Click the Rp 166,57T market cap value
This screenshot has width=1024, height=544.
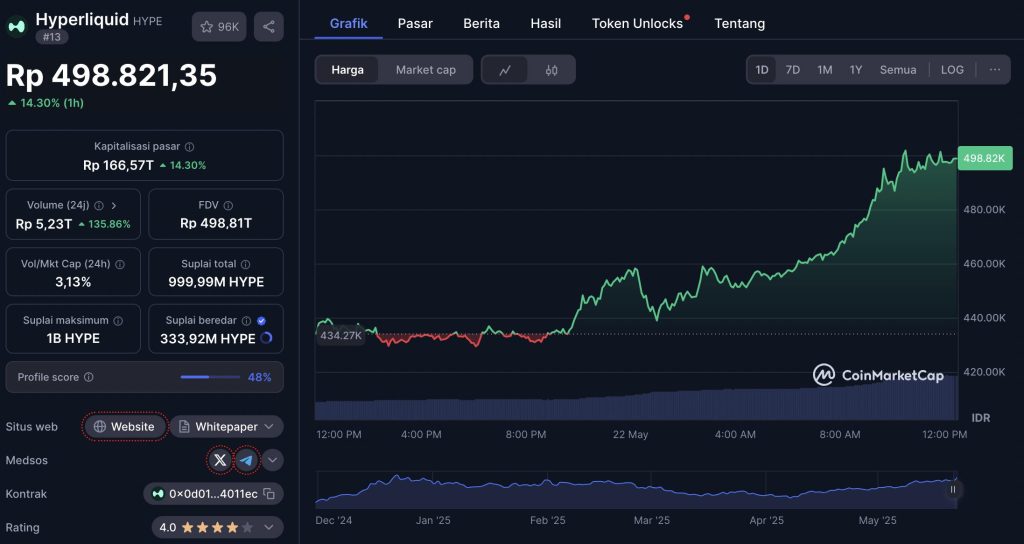pyautogui.click(x=118, y=165)
